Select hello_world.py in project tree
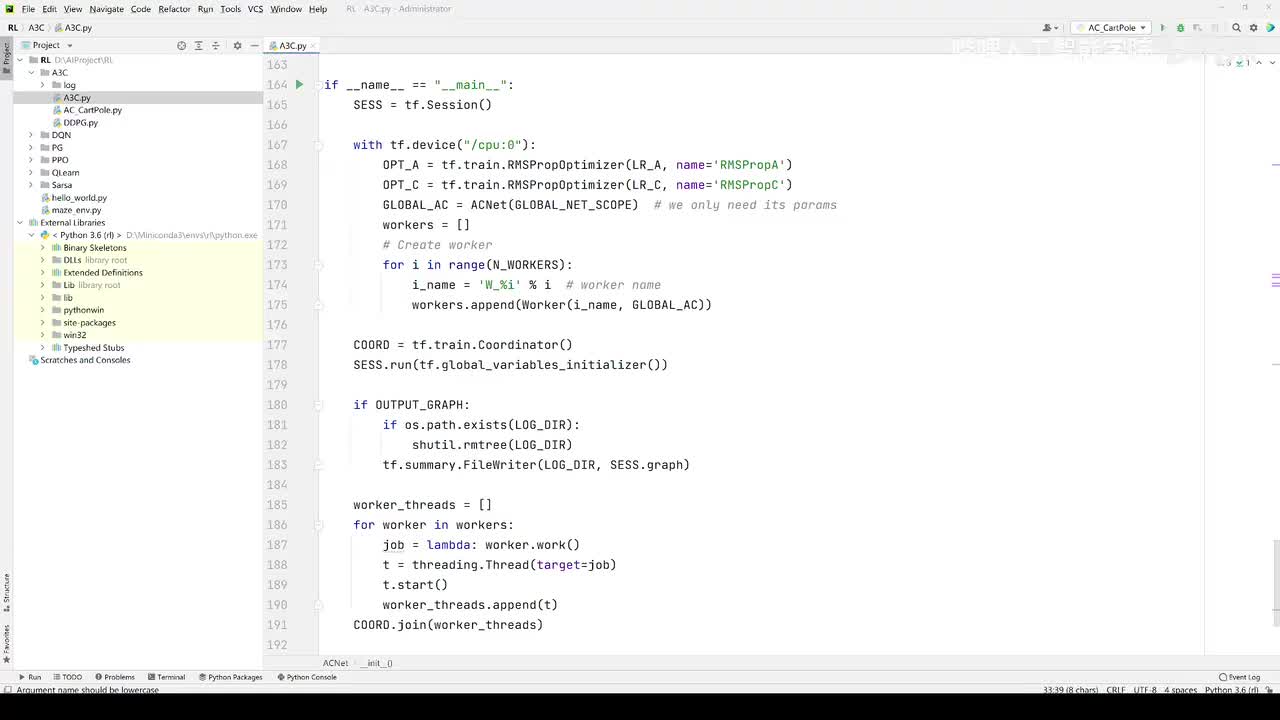Viewport: 1280px width, 720px height. tap(79, 198)
